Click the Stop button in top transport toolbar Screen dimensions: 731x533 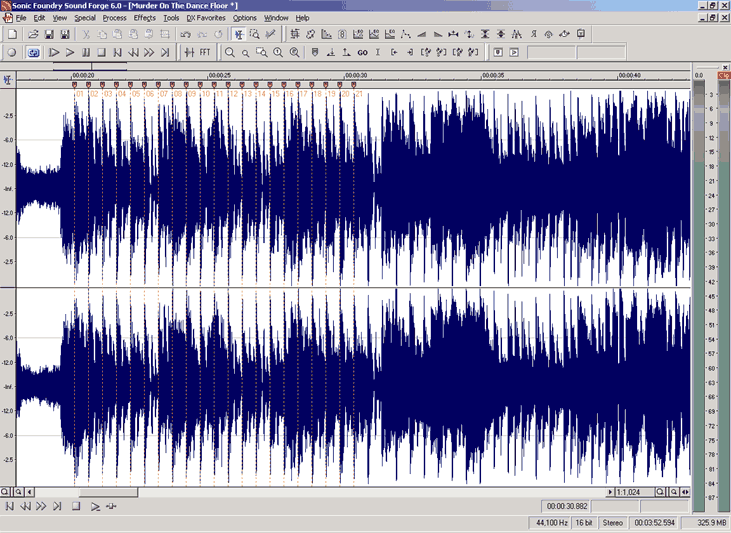[102, 53]
